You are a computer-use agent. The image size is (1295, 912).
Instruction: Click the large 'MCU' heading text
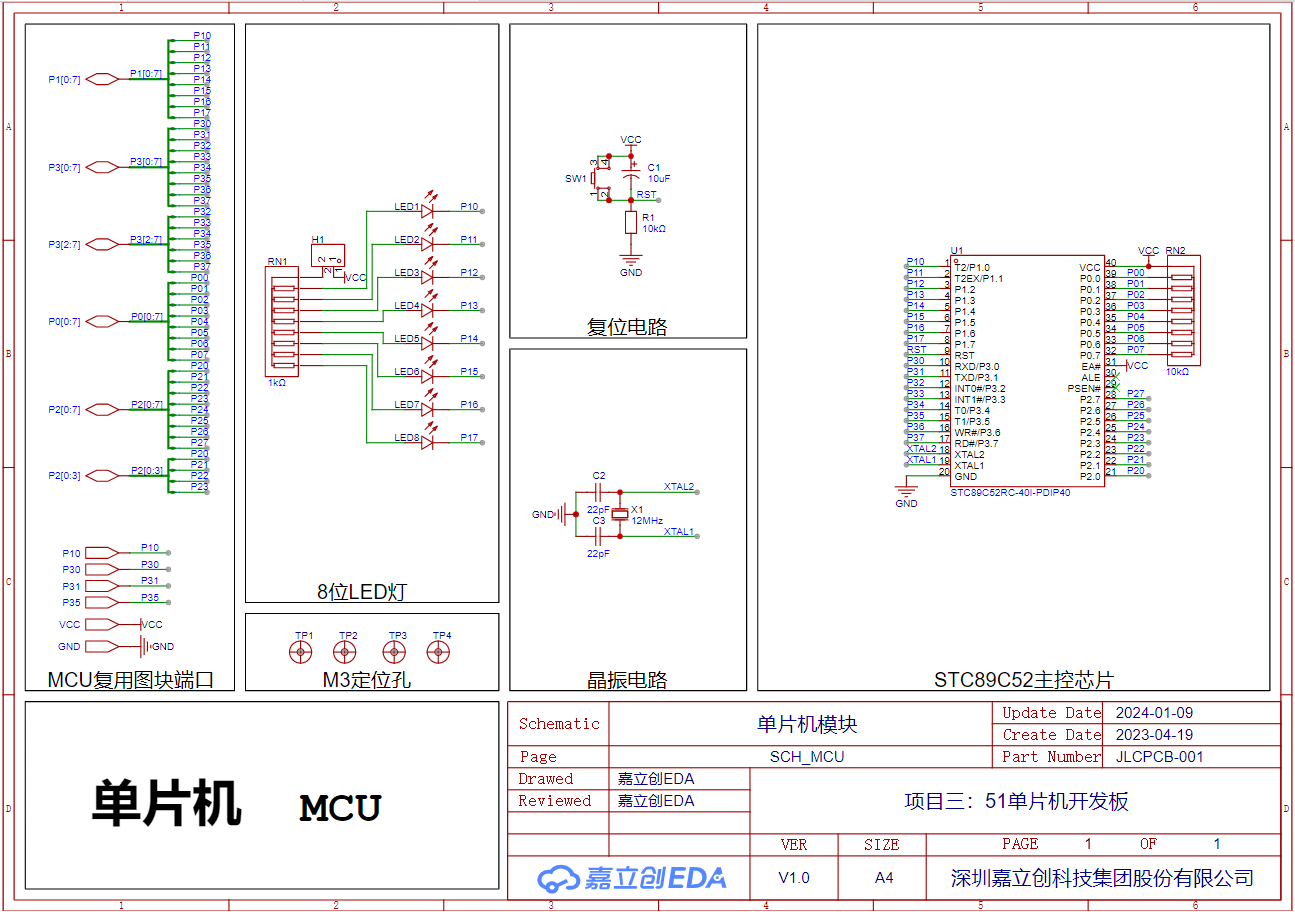(x=341, y=808)
